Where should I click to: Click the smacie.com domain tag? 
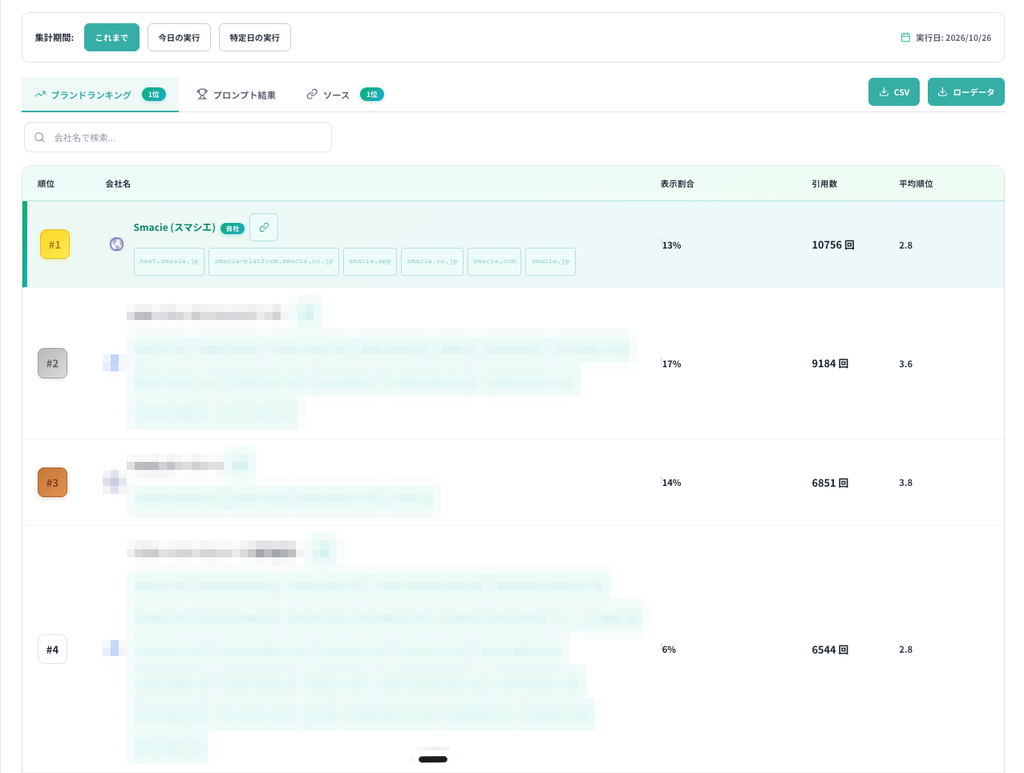[494, 261]
